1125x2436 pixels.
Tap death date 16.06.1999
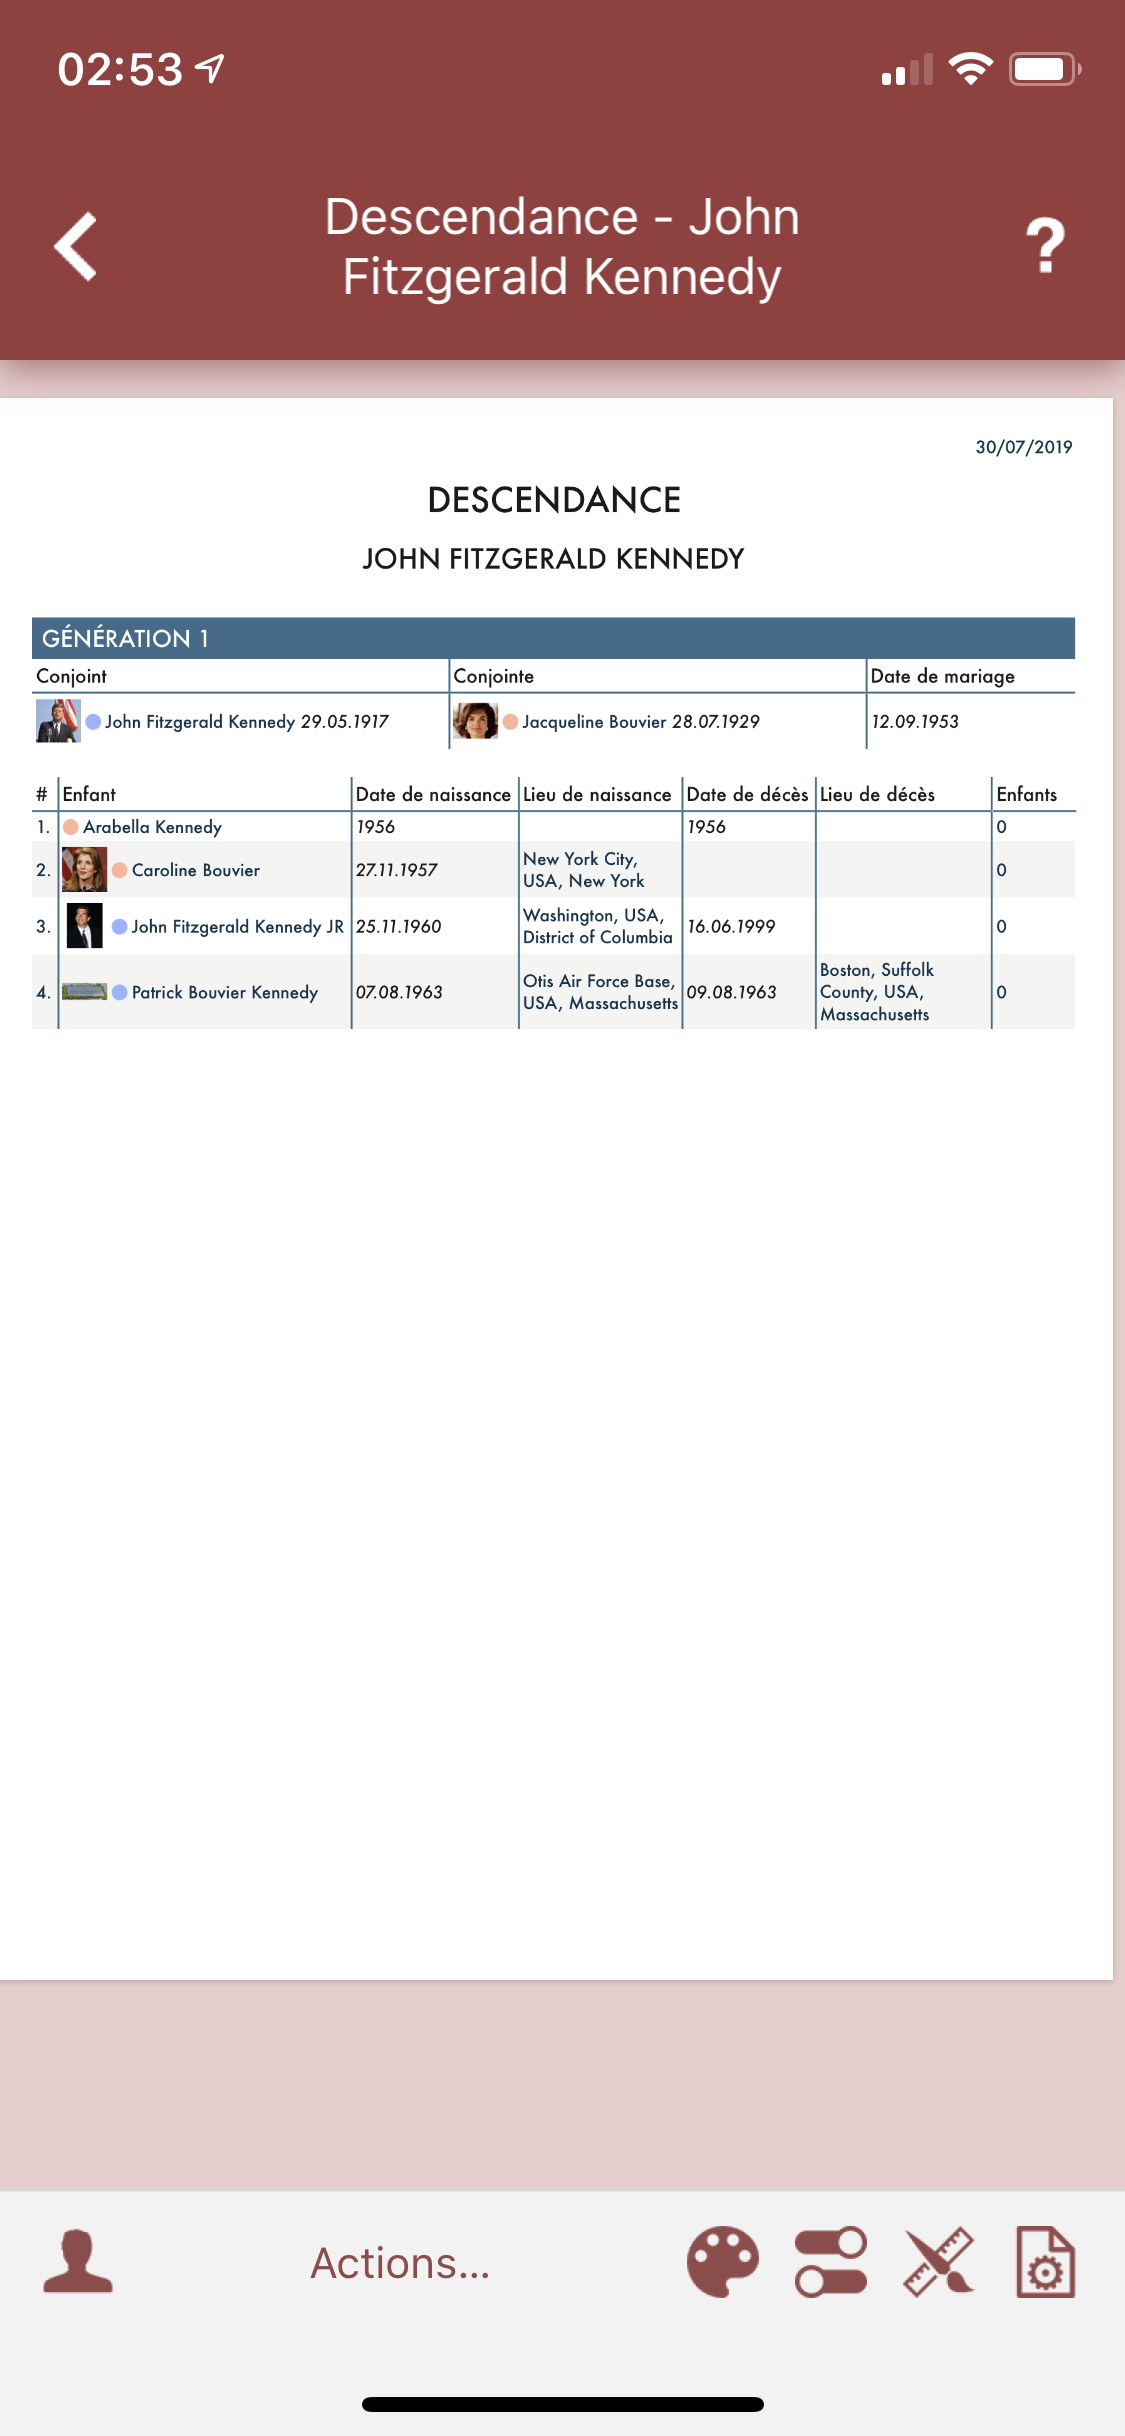(731, 927)
